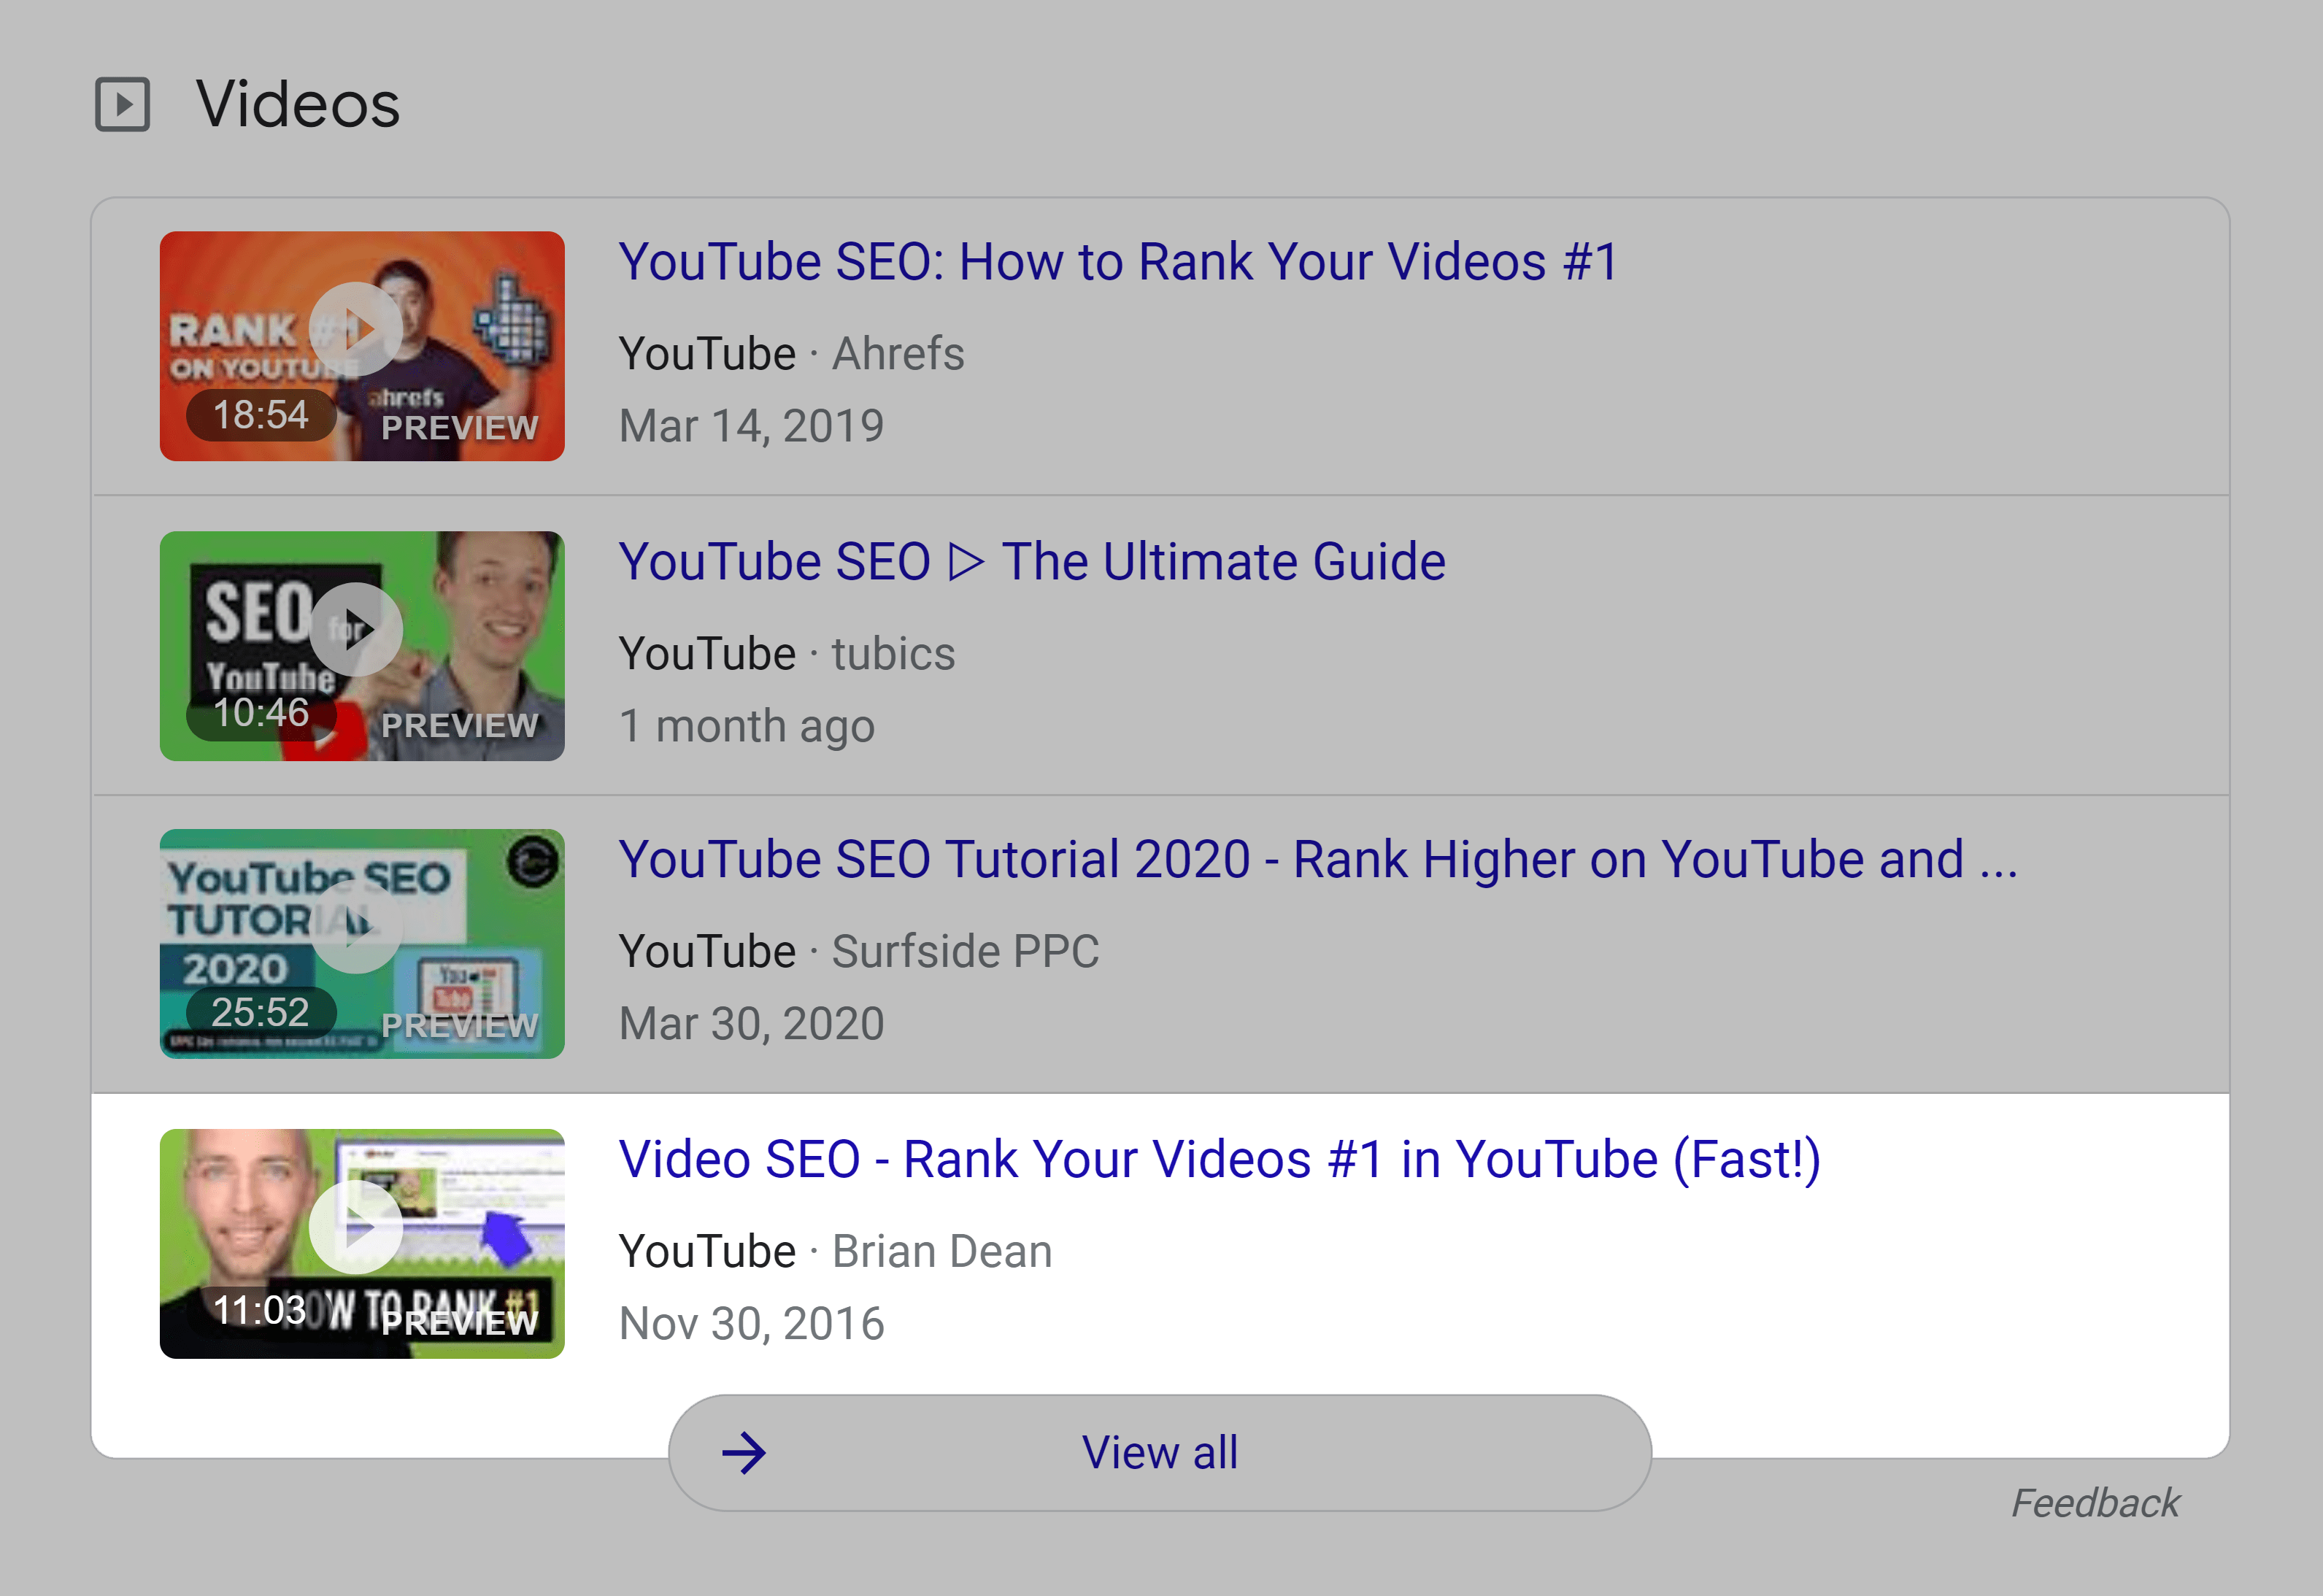Click the 'Nov 30, 2016' date
2323x1596 pixels.
(751, 1324)
